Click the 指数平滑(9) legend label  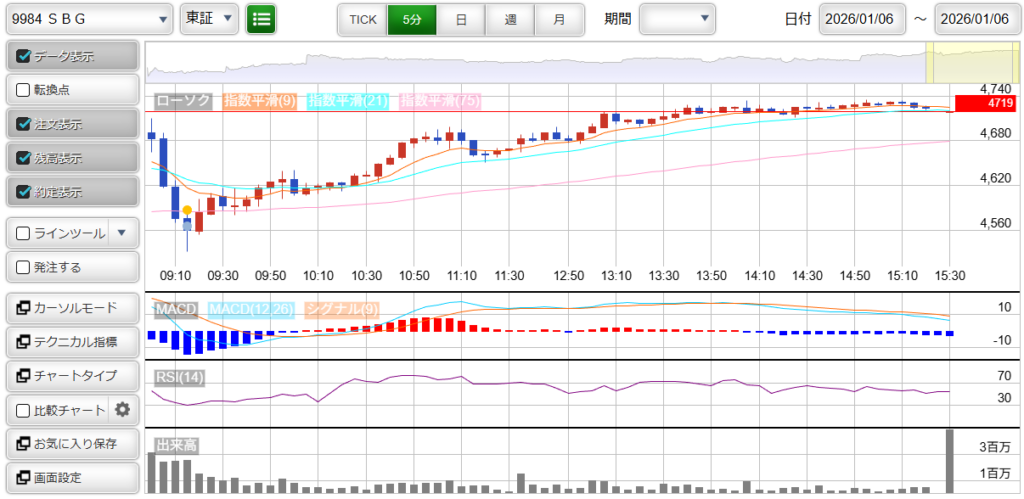(x=259, y=101)
